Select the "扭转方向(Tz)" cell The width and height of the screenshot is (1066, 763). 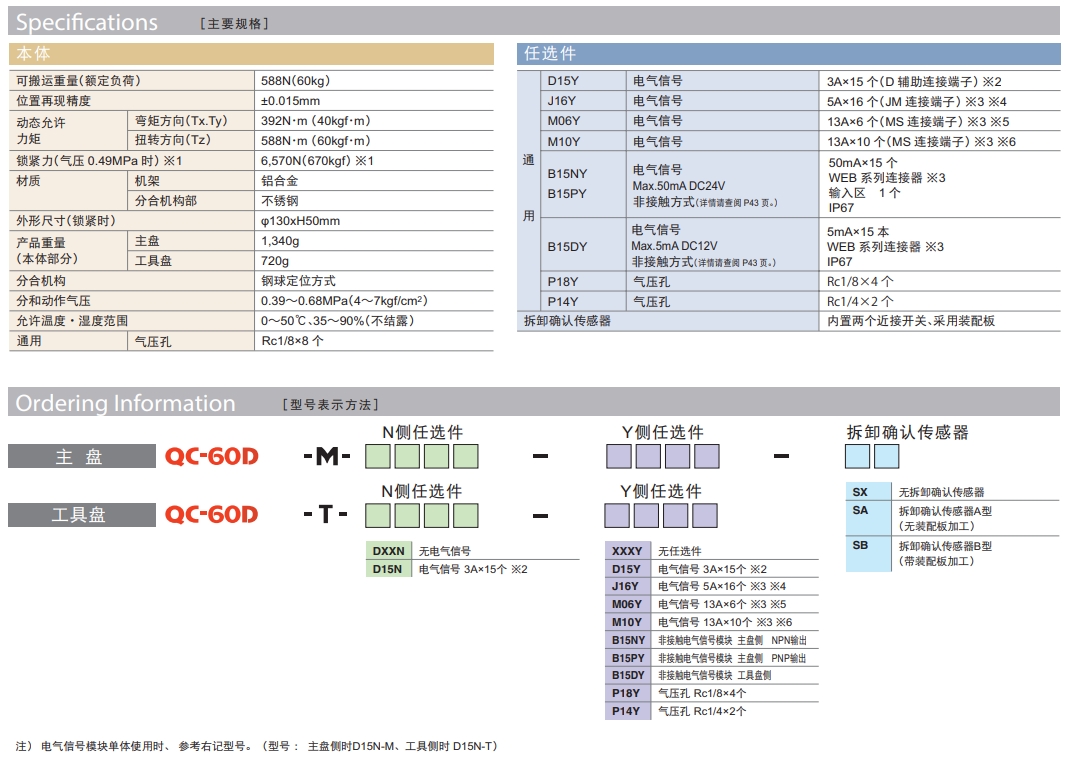coord(173,141)
